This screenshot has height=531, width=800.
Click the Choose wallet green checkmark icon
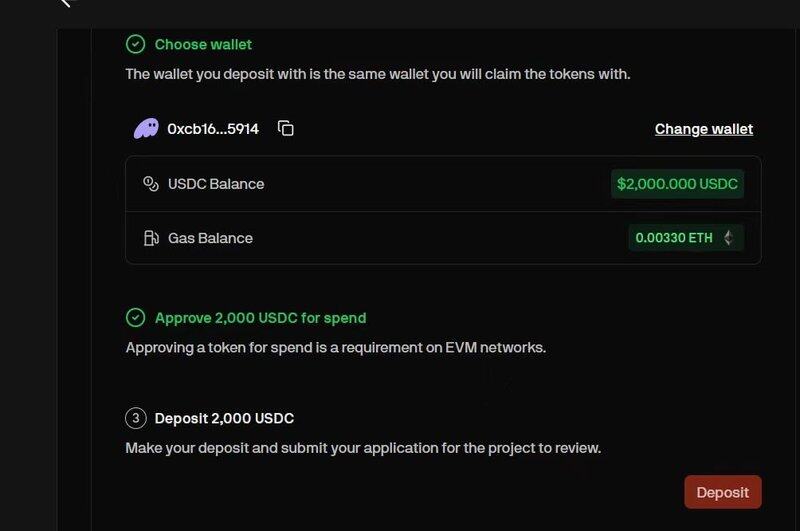click(x=136, y=44)
